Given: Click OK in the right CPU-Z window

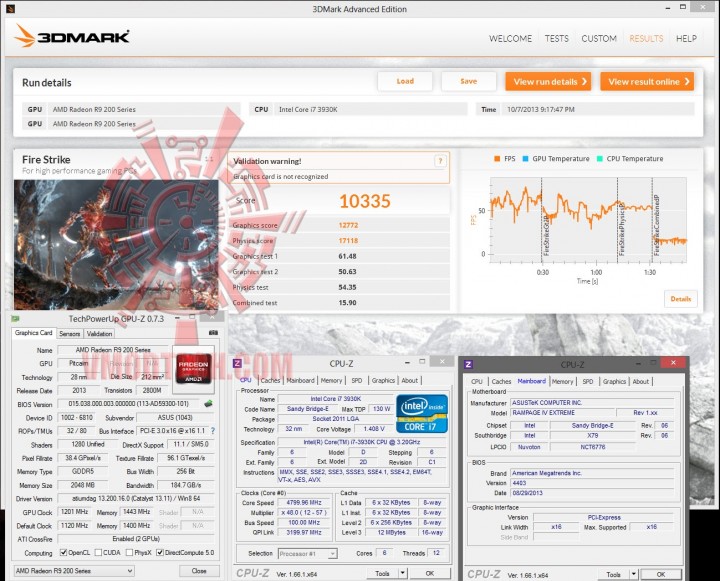Looking at the screenshot, I should (x=660, y=574).
